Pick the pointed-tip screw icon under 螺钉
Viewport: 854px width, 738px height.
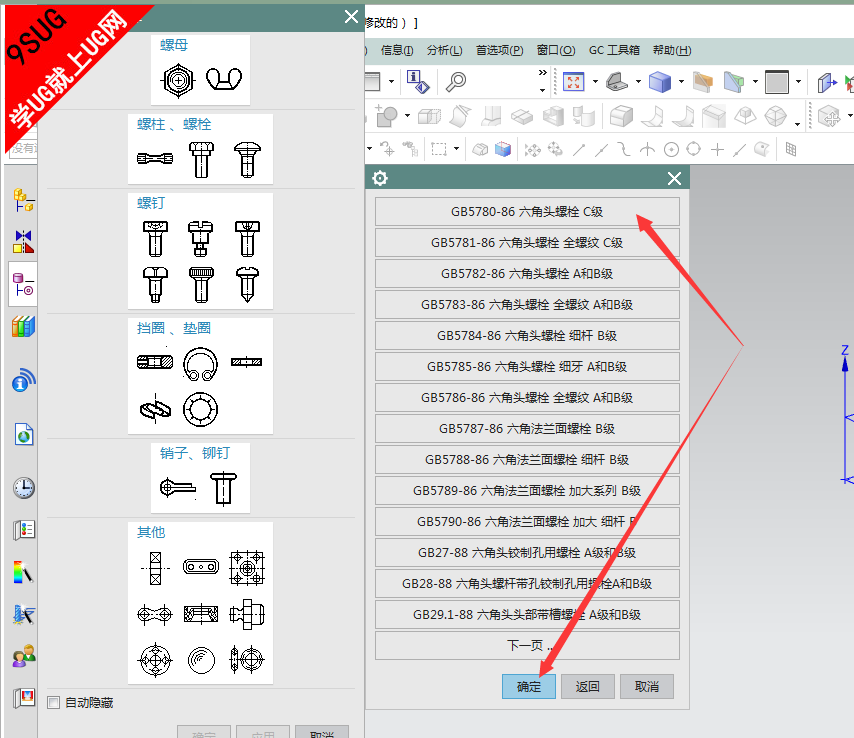[x=247, y=284]
